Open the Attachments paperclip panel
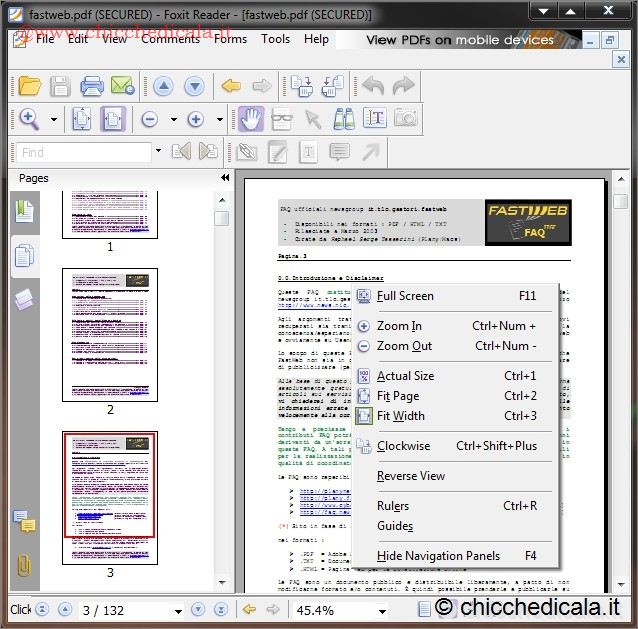The image size is (638, 629). point(24,566)
